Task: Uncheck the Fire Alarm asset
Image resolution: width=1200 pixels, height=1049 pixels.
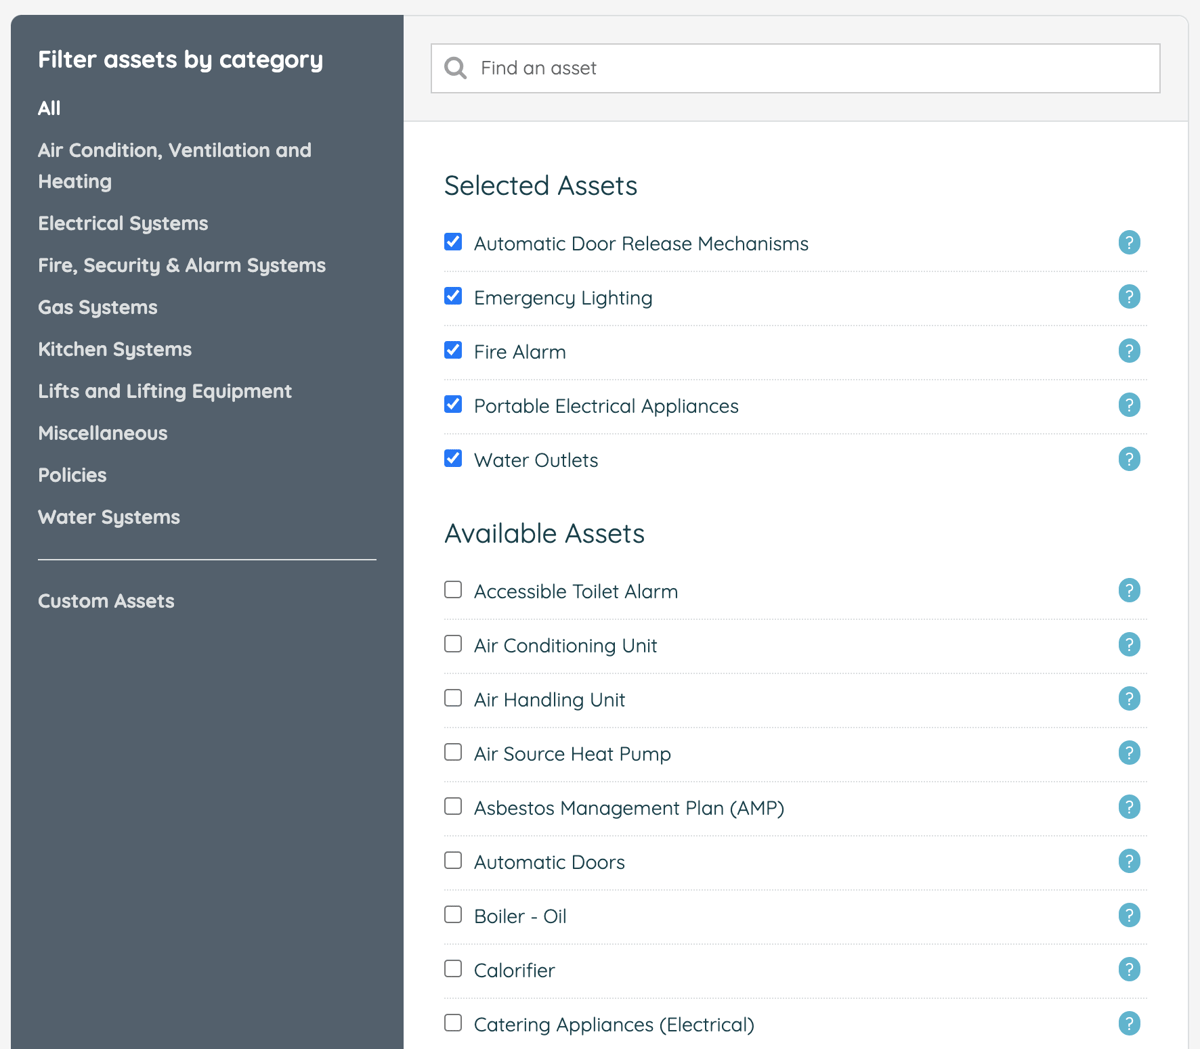Action: 453,350
